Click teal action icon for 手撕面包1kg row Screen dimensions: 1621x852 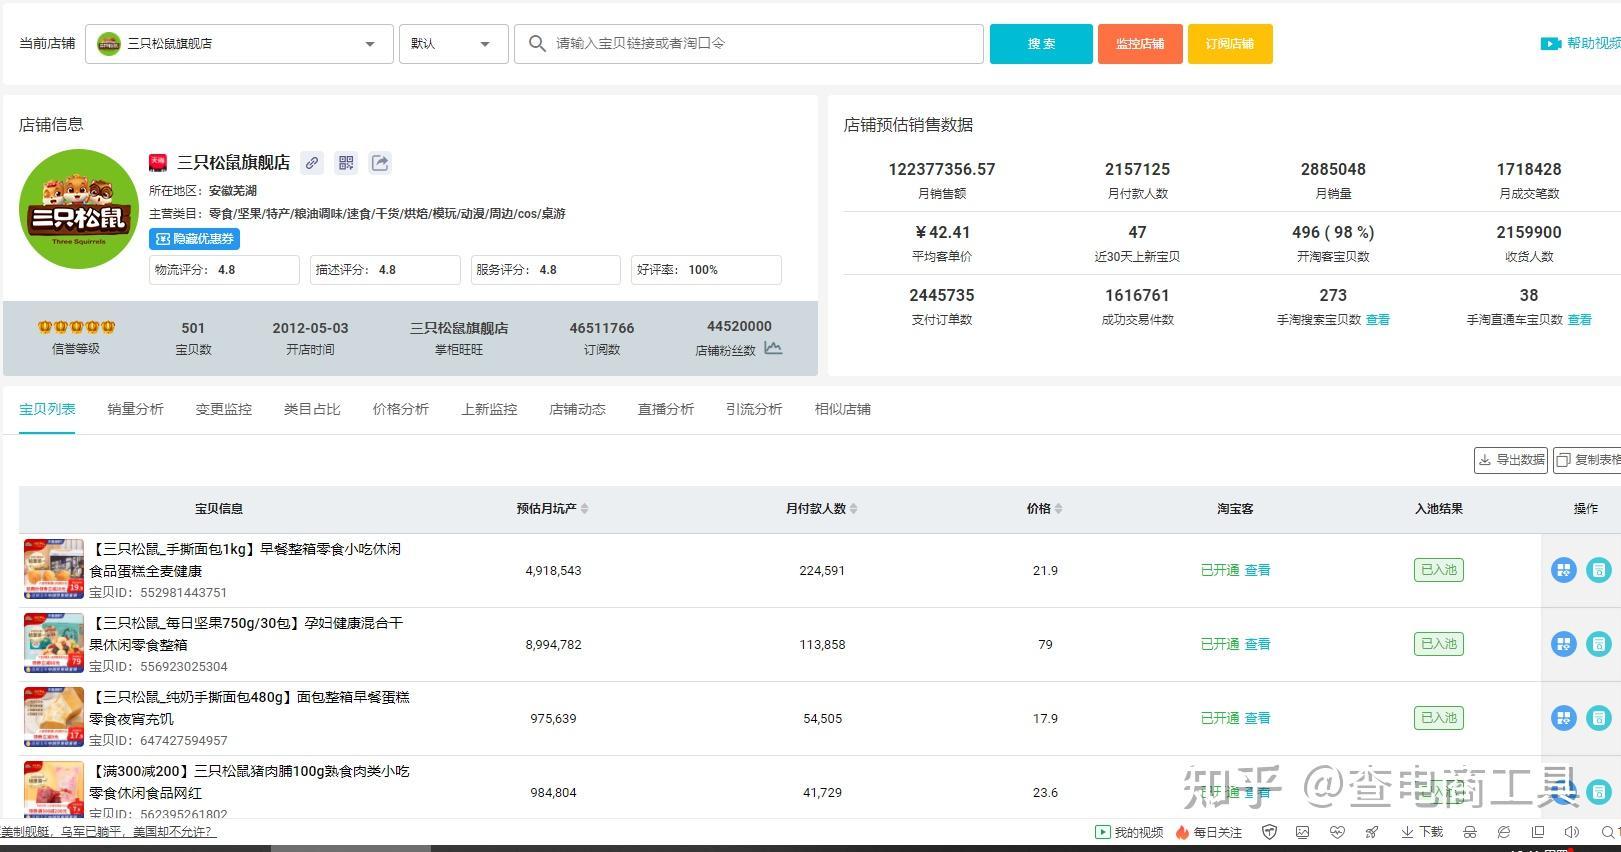[1599, 570]
